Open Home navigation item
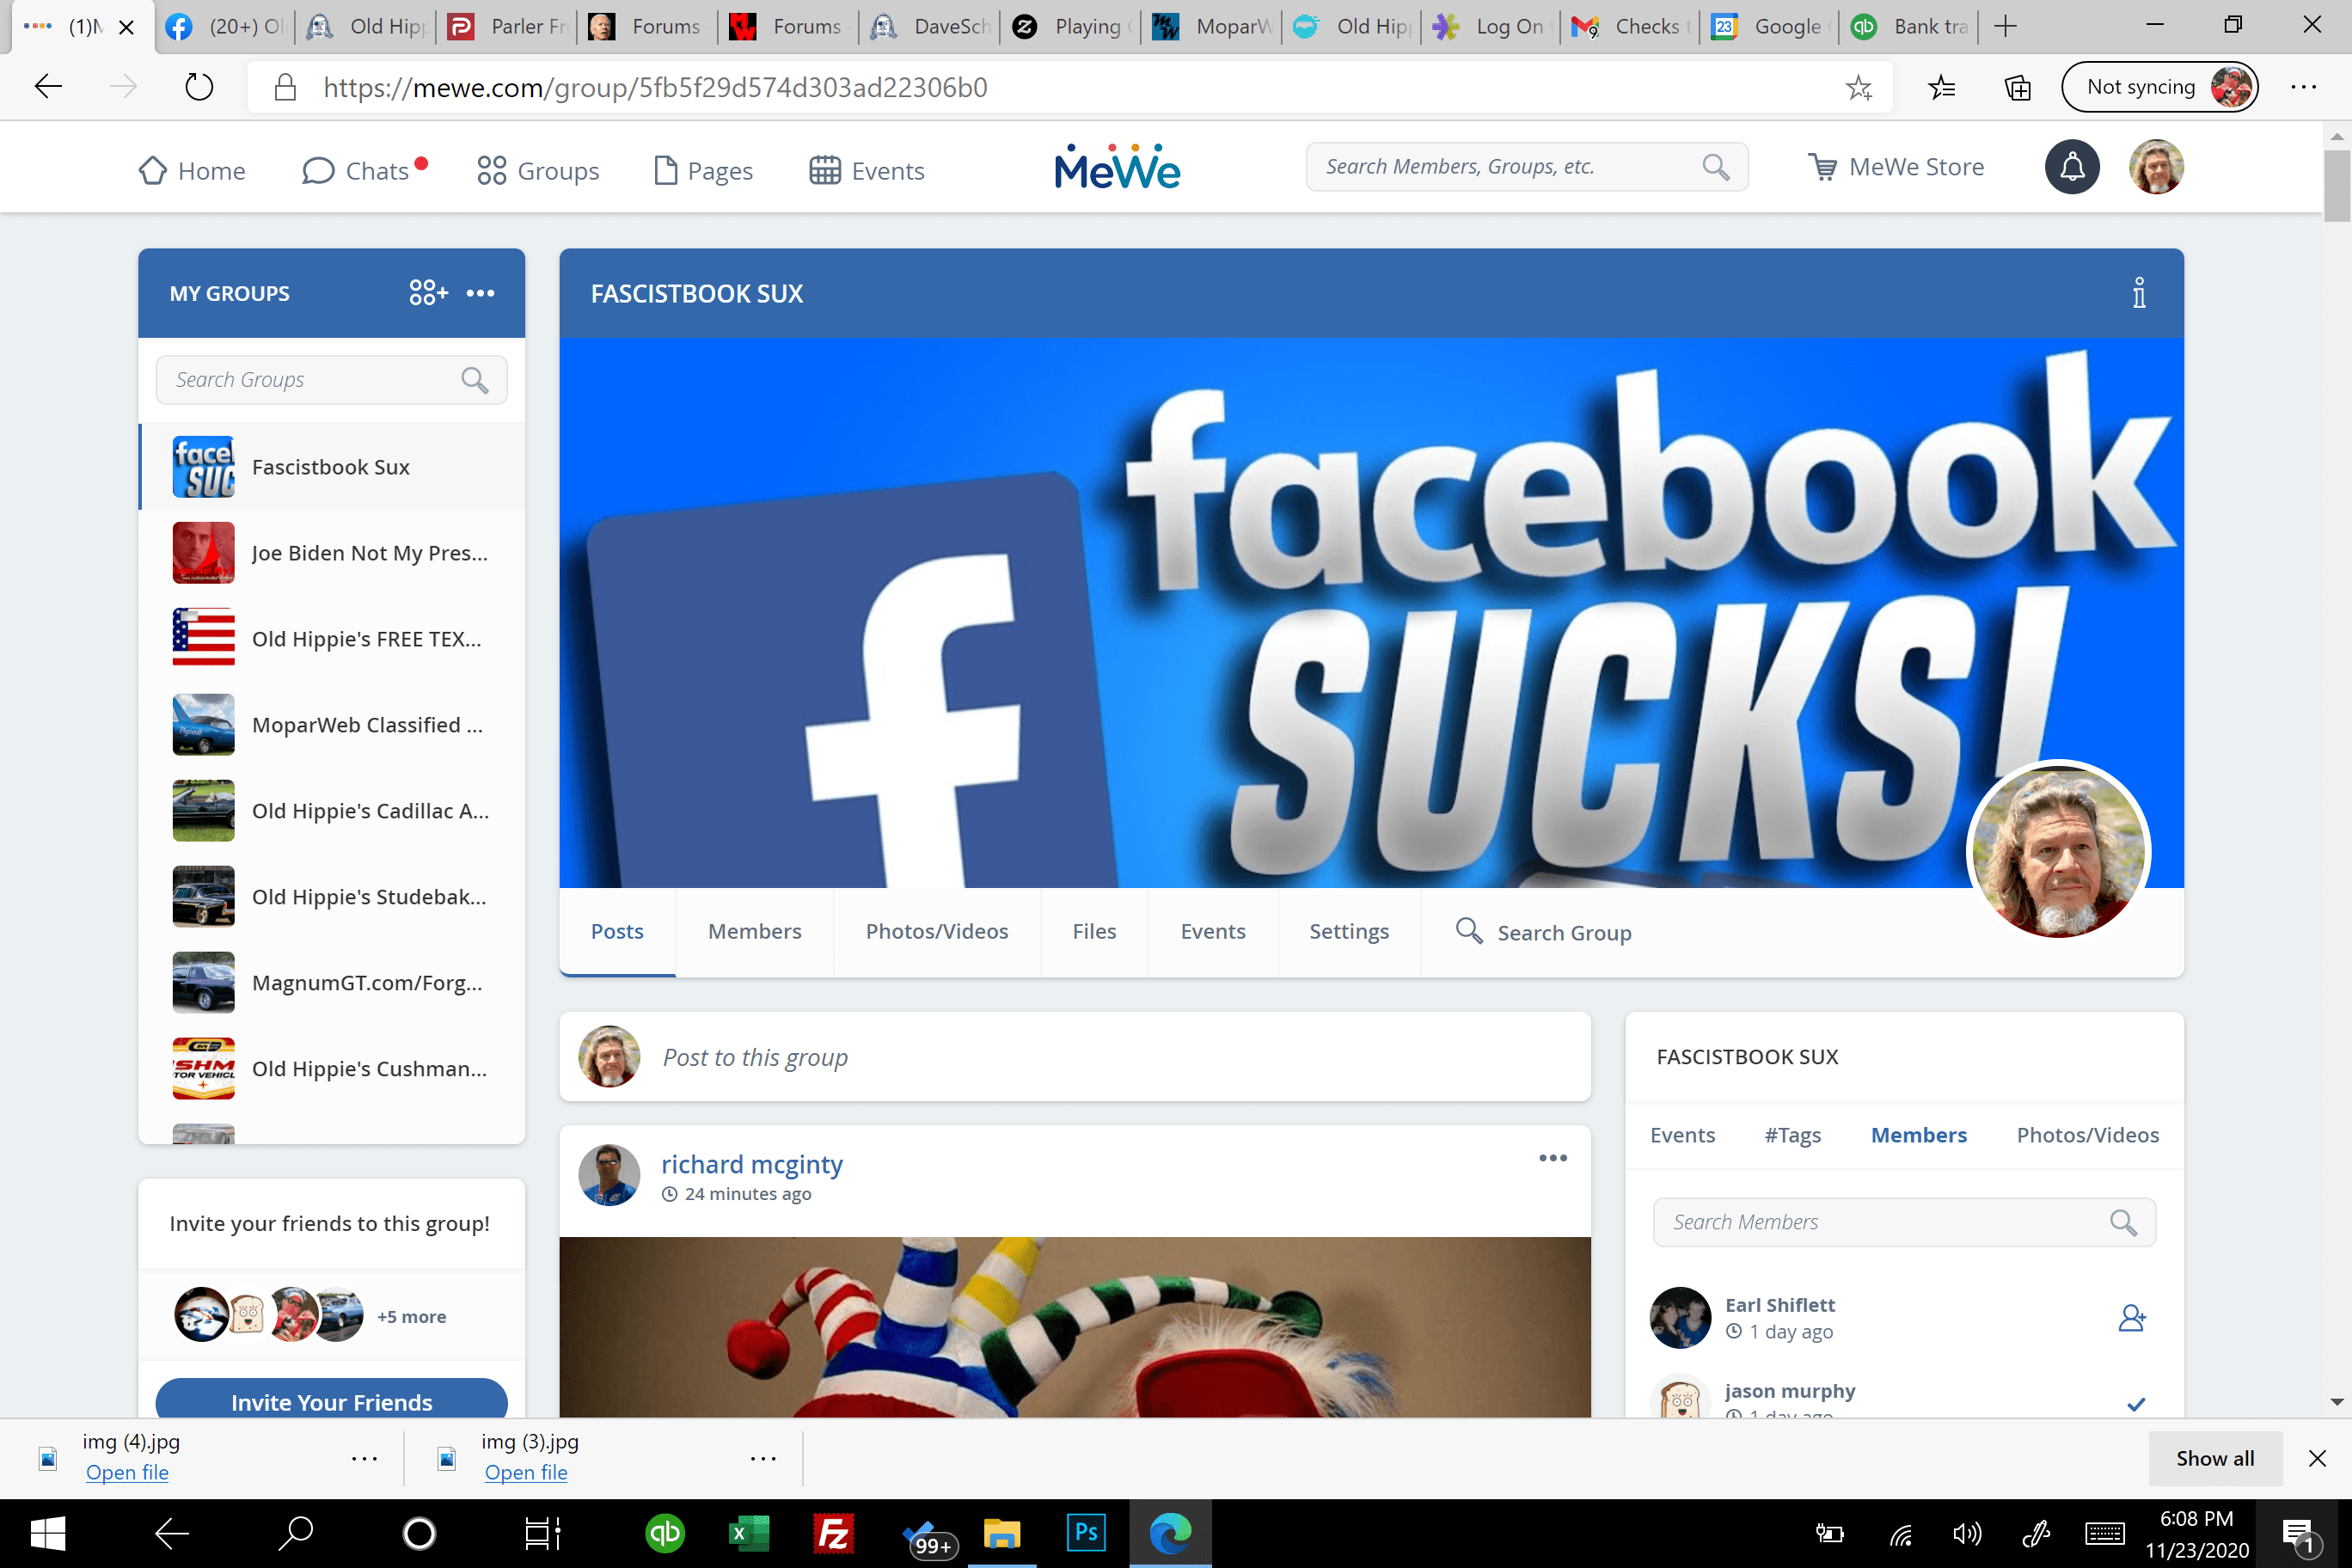This screenshot has width=2352, height=1568. [192, 171]
